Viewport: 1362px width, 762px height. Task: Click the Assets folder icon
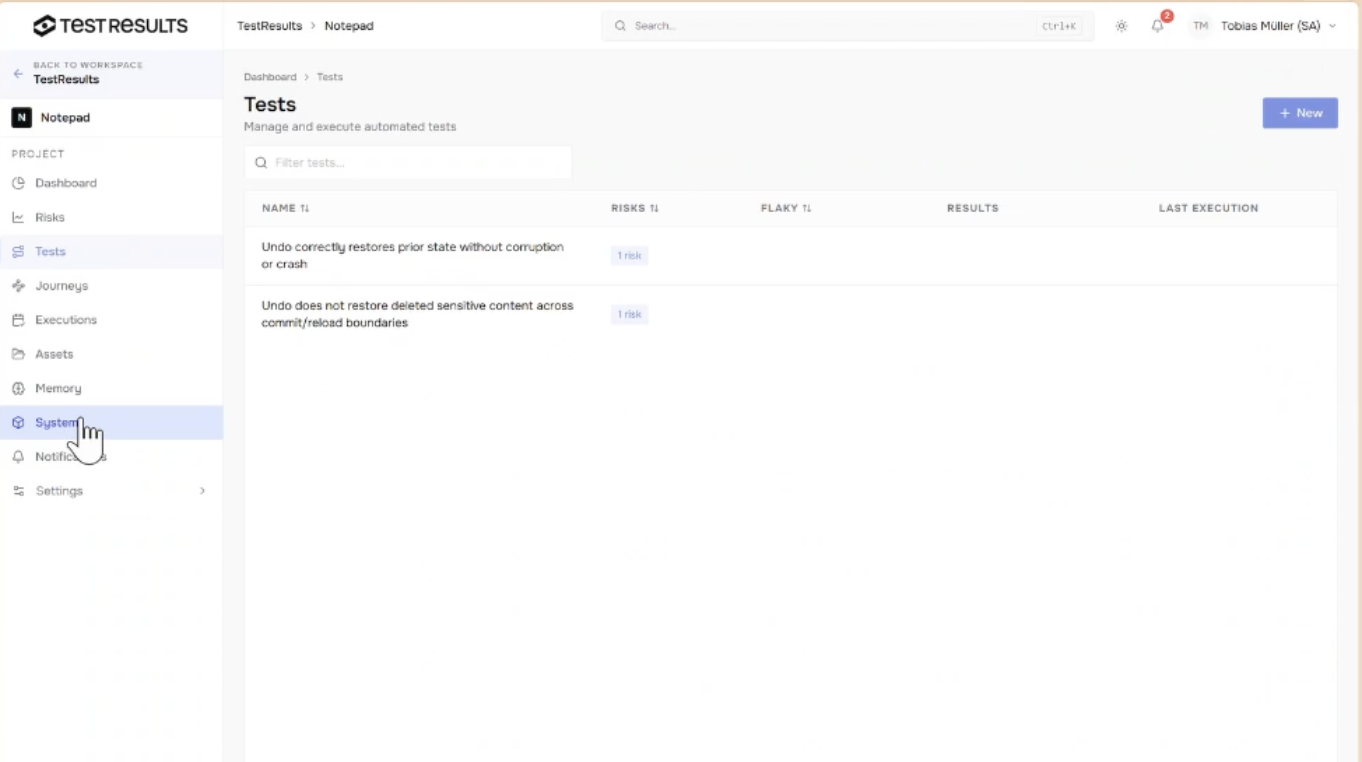[x=18, y=354]
